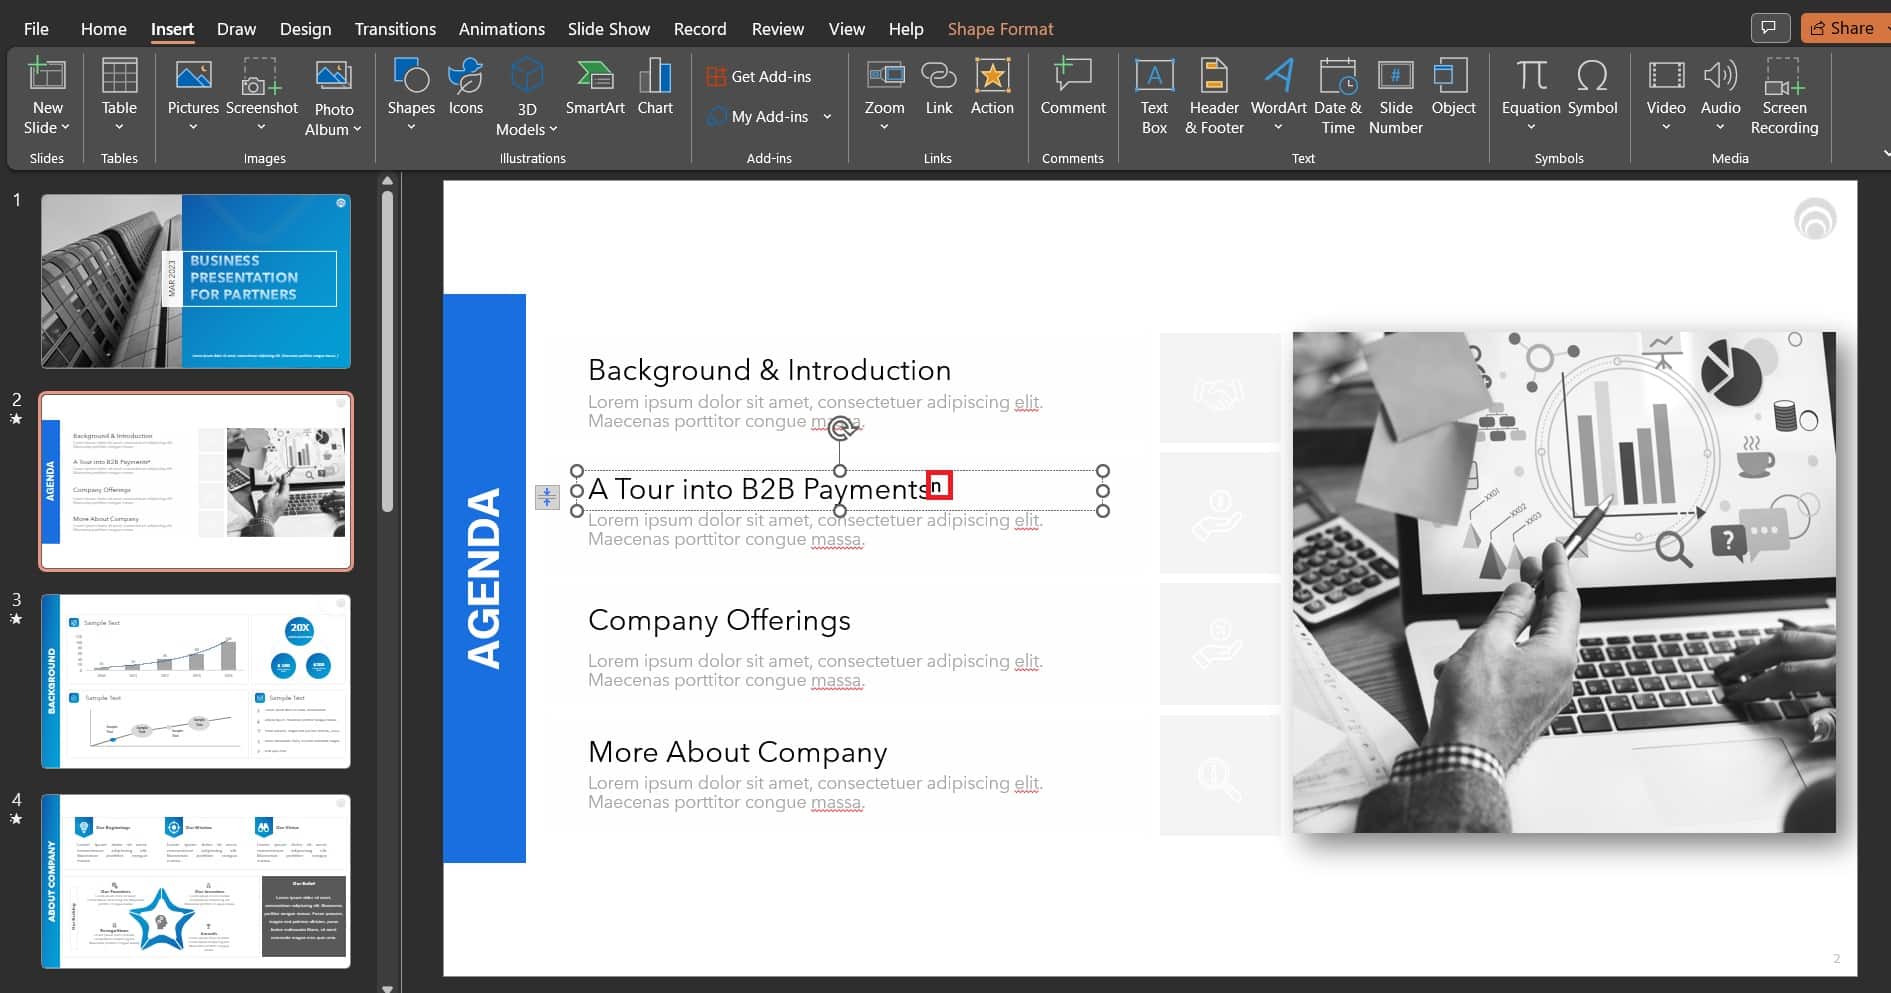Open the Shape Format tab

coord(1000,28)
